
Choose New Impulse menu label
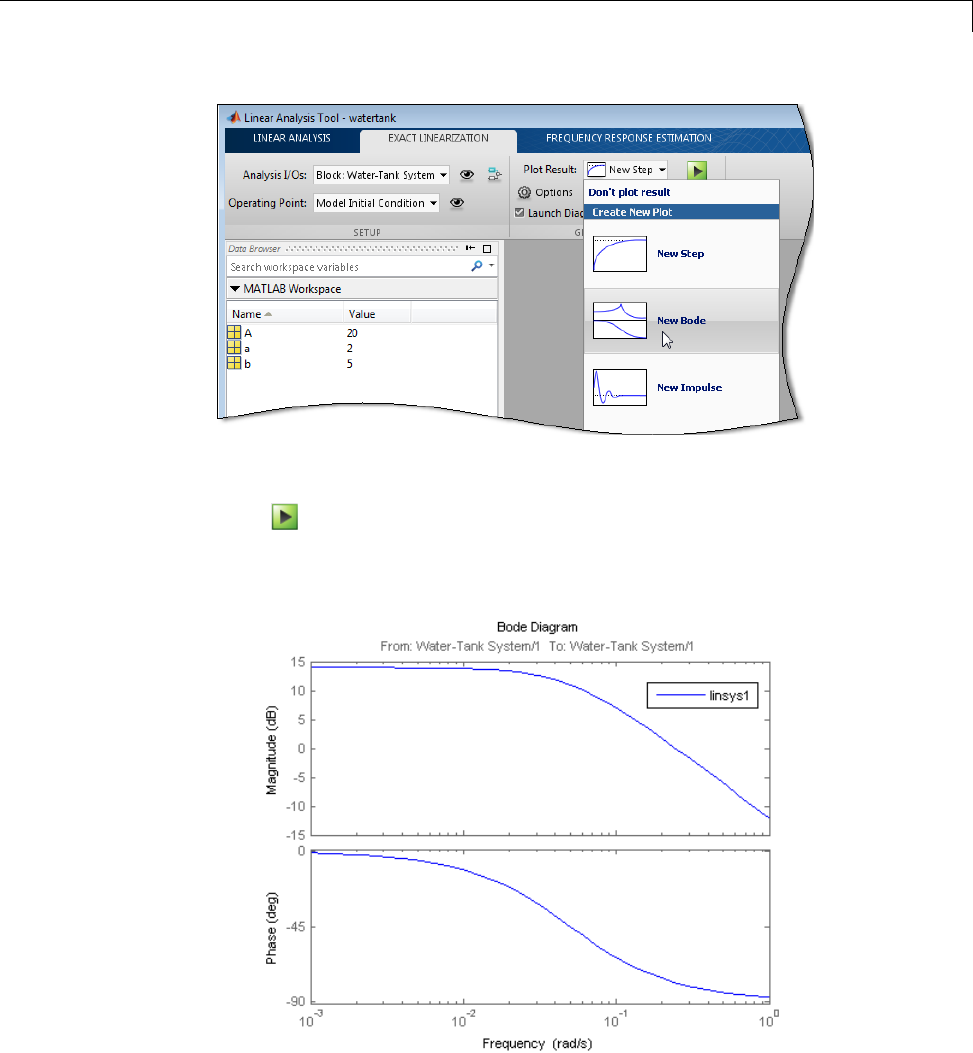(689, 387)
